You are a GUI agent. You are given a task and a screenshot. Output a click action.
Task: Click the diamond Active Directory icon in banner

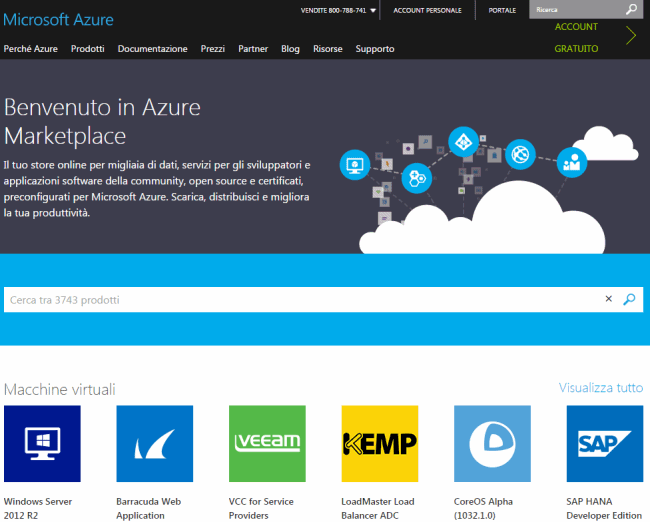point(463,142)
